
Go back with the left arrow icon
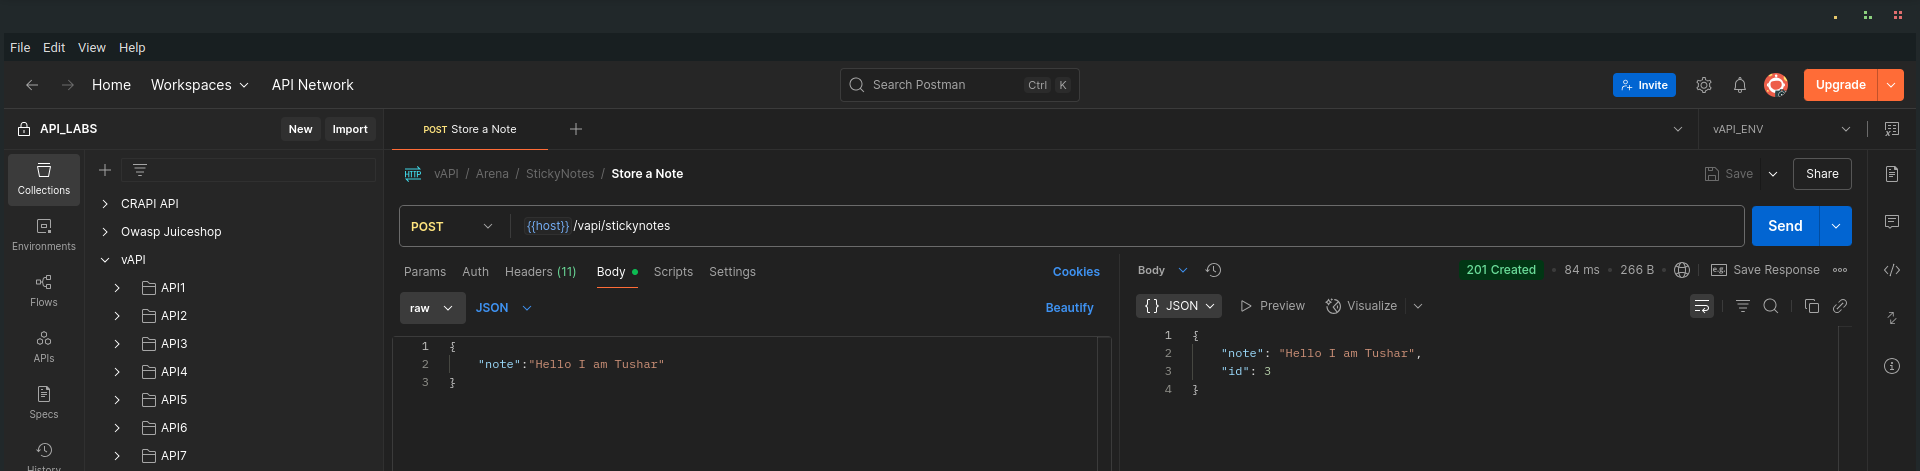pyautogui.click(x=32, y=85)
